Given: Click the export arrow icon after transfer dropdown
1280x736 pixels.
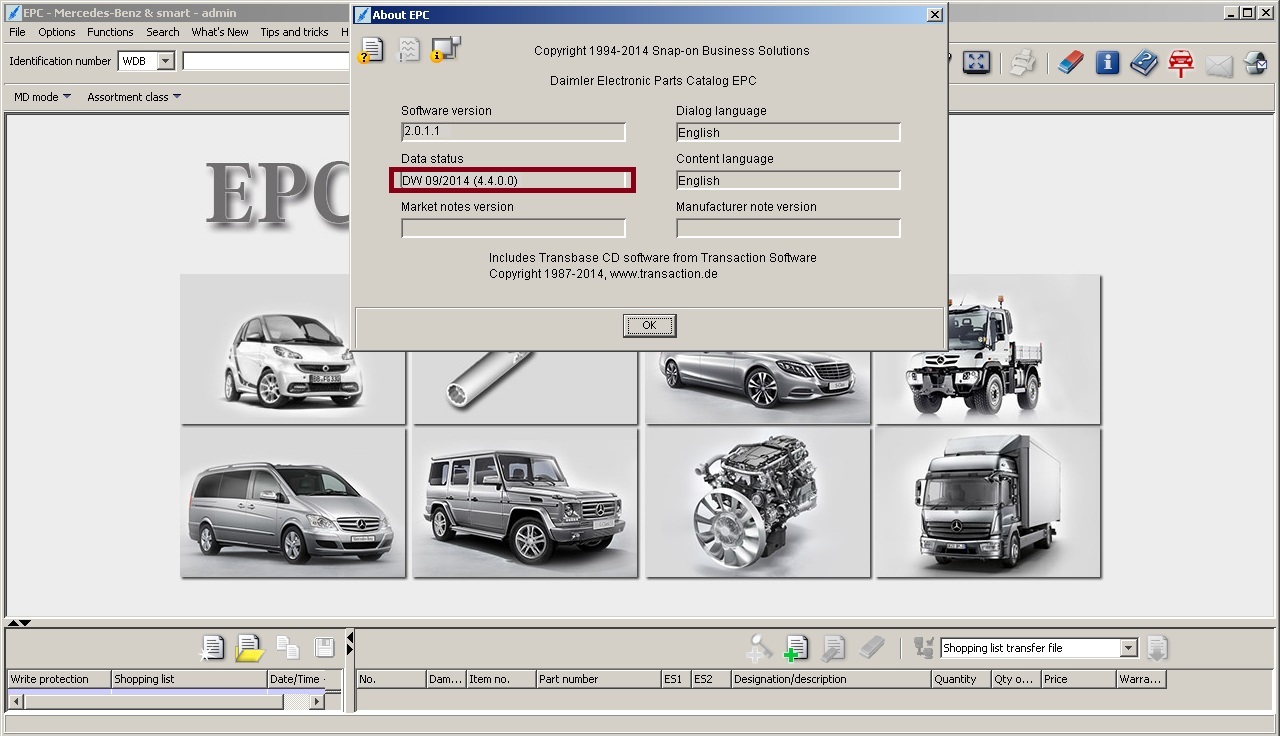Looking at the screenshot, I should point(1157,648).
